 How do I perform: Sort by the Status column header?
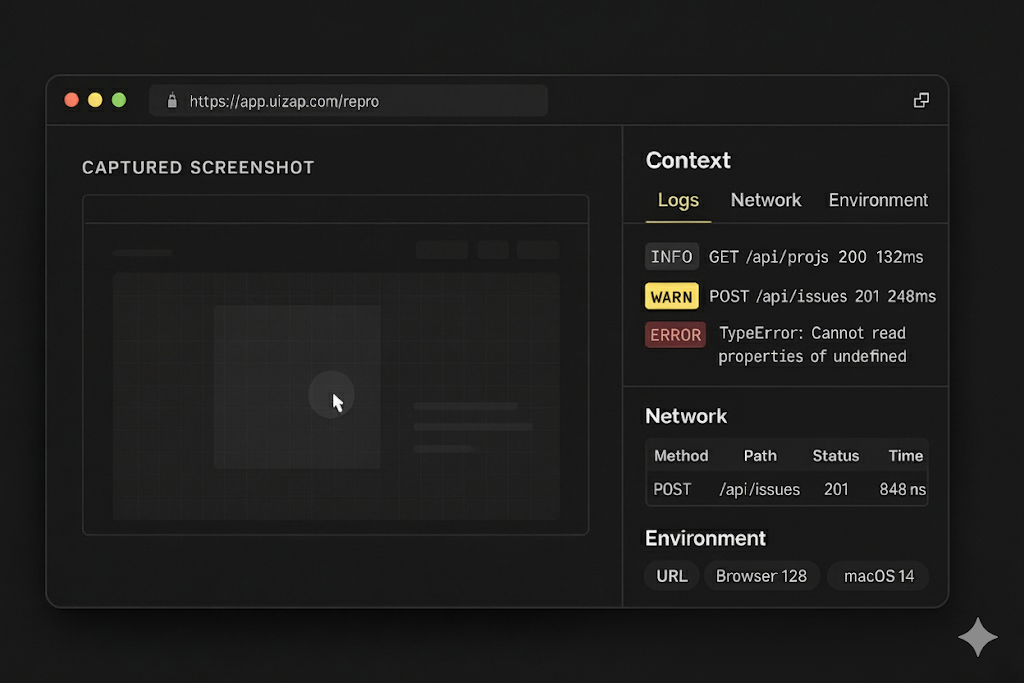(x=836, y=456)
